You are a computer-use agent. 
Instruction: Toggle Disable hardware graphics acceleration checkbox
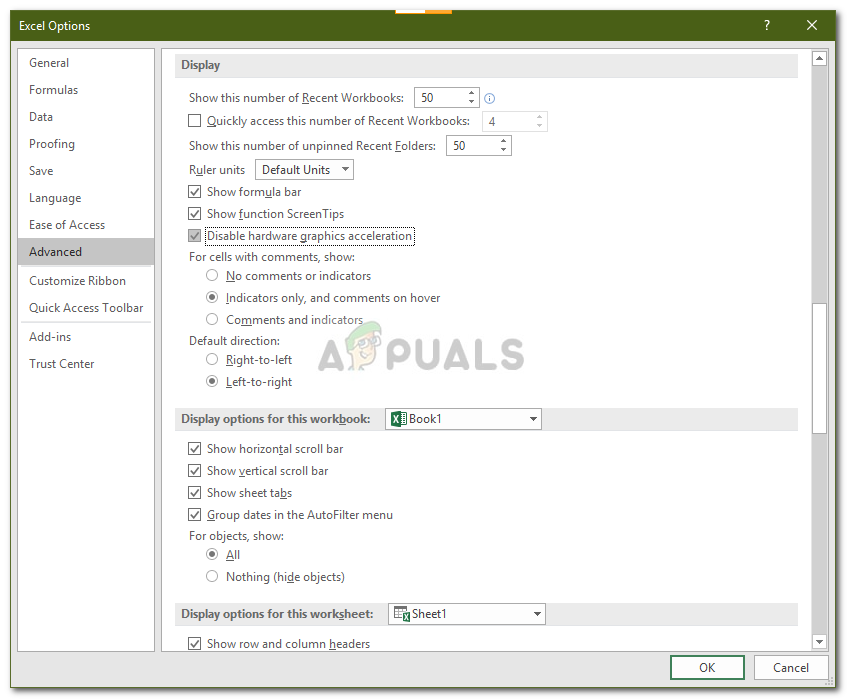tap(194, 236)
